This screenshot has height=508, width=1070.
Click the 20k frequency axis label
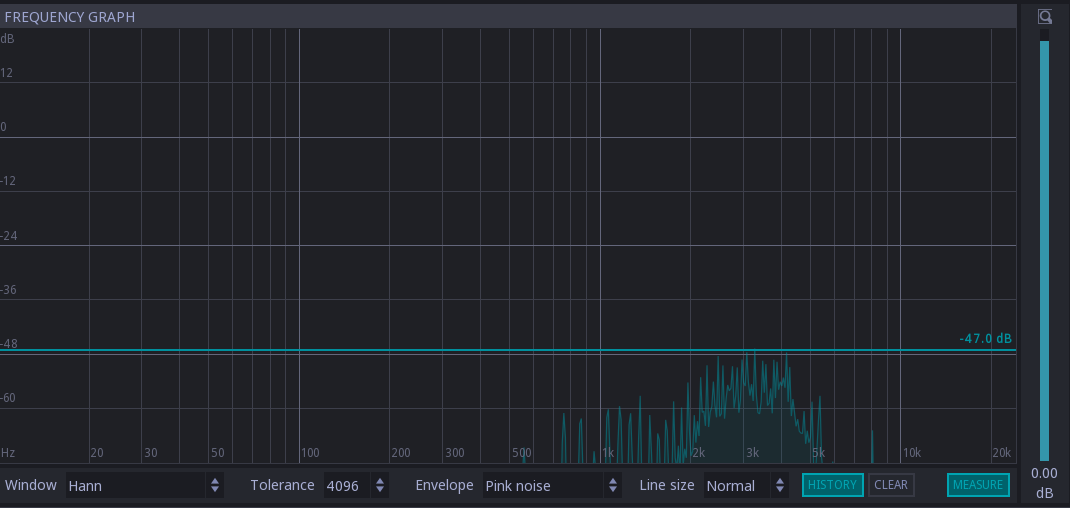pyautogui.click(x=1001, y=453)
